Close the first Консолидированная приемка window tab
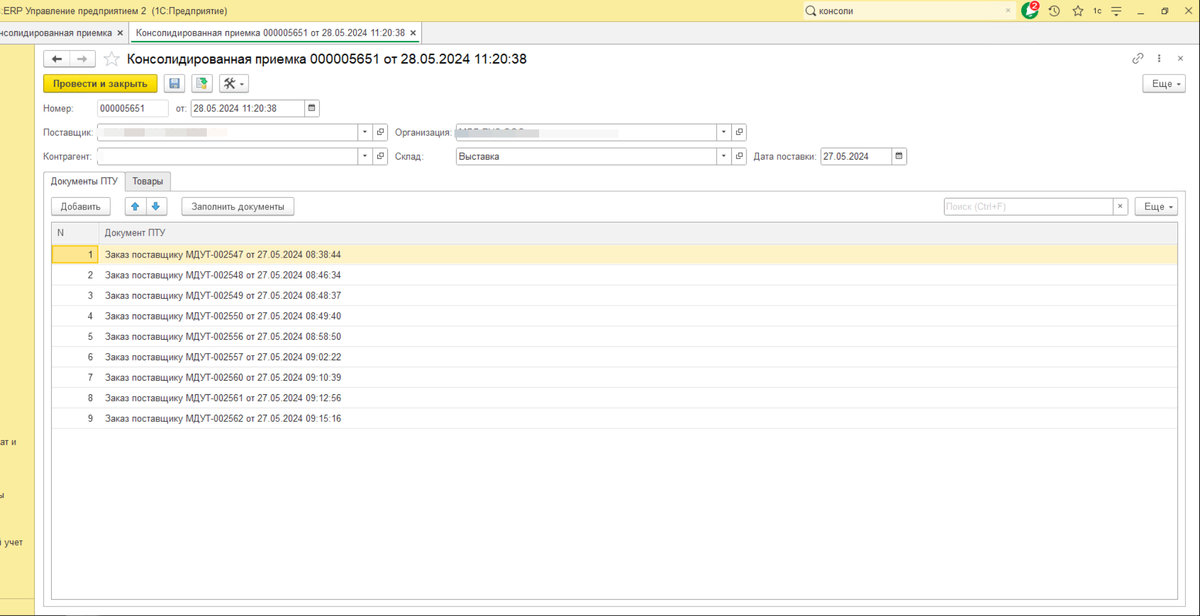The image size is (1200, 616). click(x=120, y=33)
